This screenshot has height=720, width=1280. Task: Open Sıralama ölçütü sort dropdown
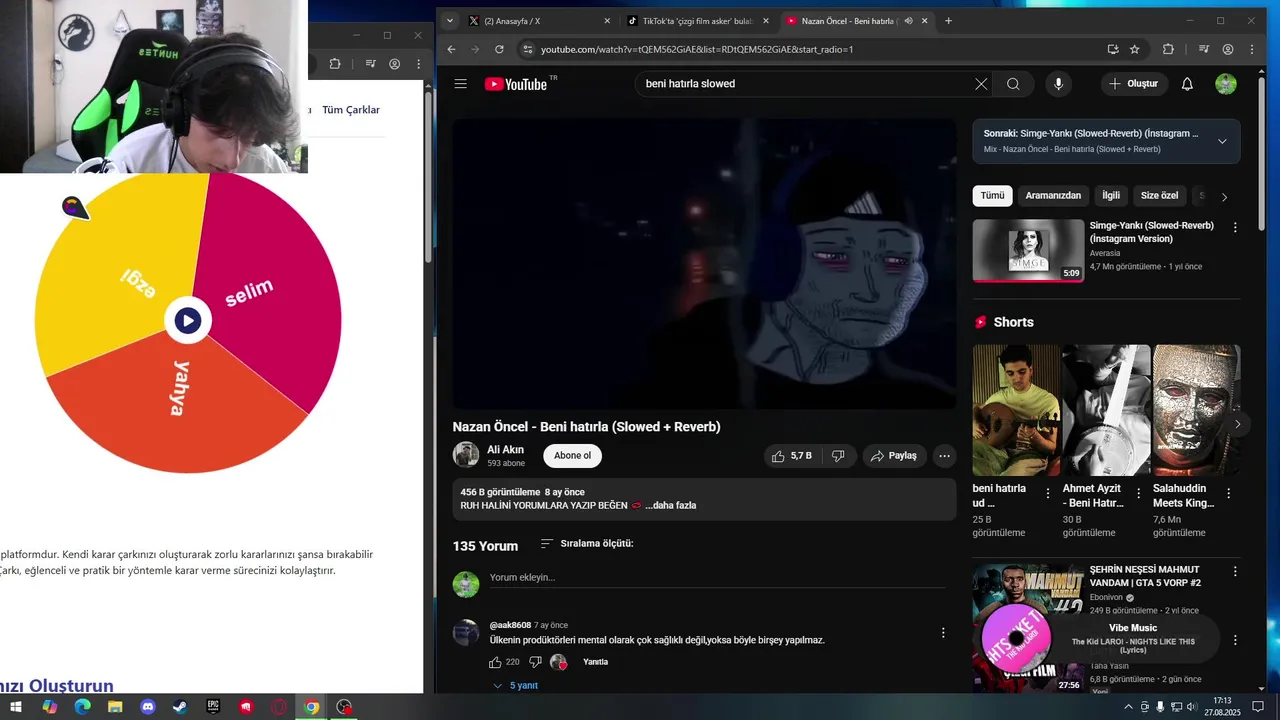click(586, 544)
